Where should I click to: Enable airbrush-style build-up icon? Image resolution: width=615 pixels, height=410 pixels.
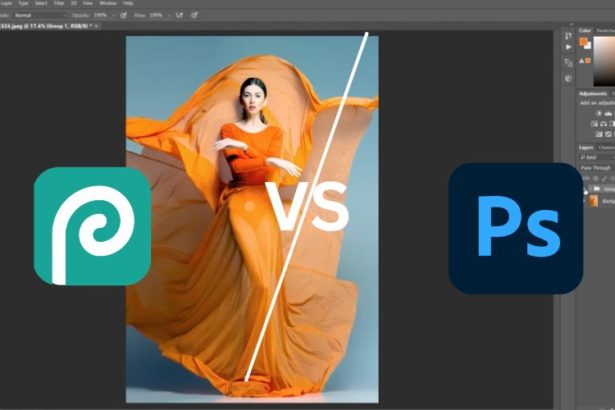coord(180,15)
